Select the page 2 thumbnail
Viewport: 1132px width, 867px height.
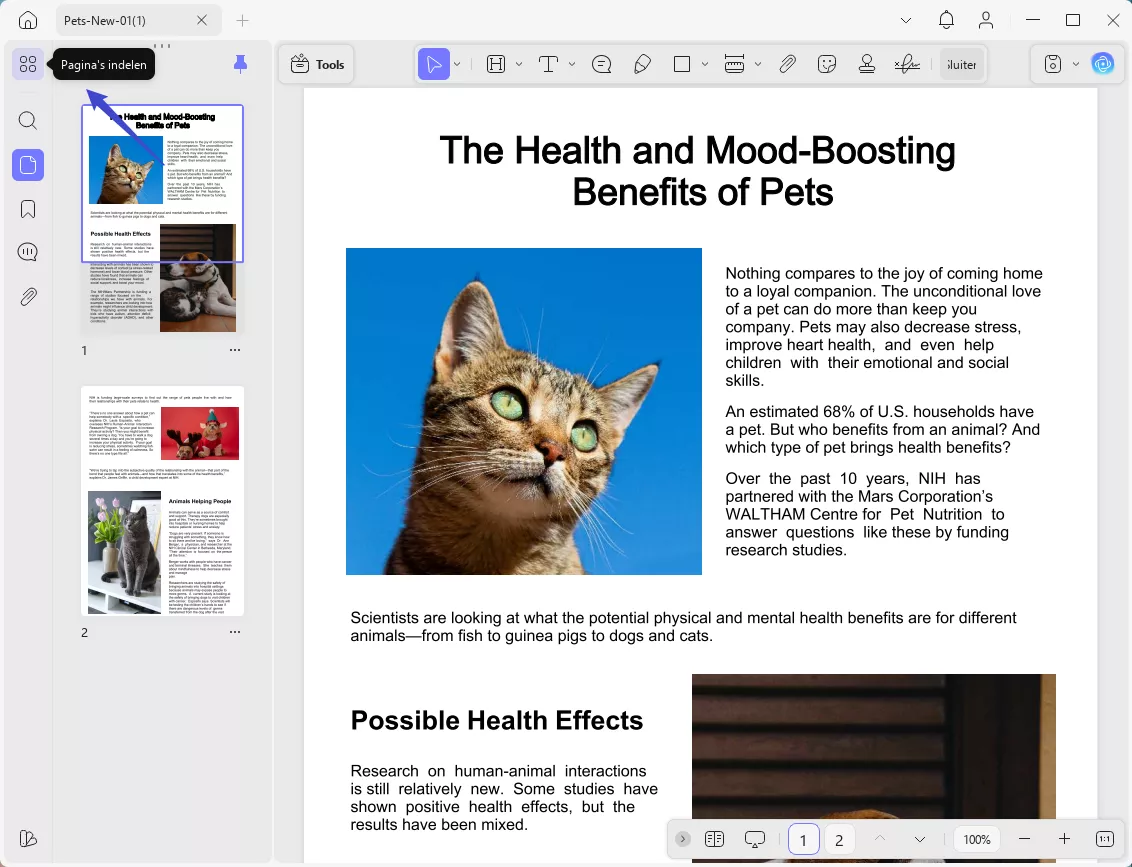pyautogui.click(x=162, y=500)
